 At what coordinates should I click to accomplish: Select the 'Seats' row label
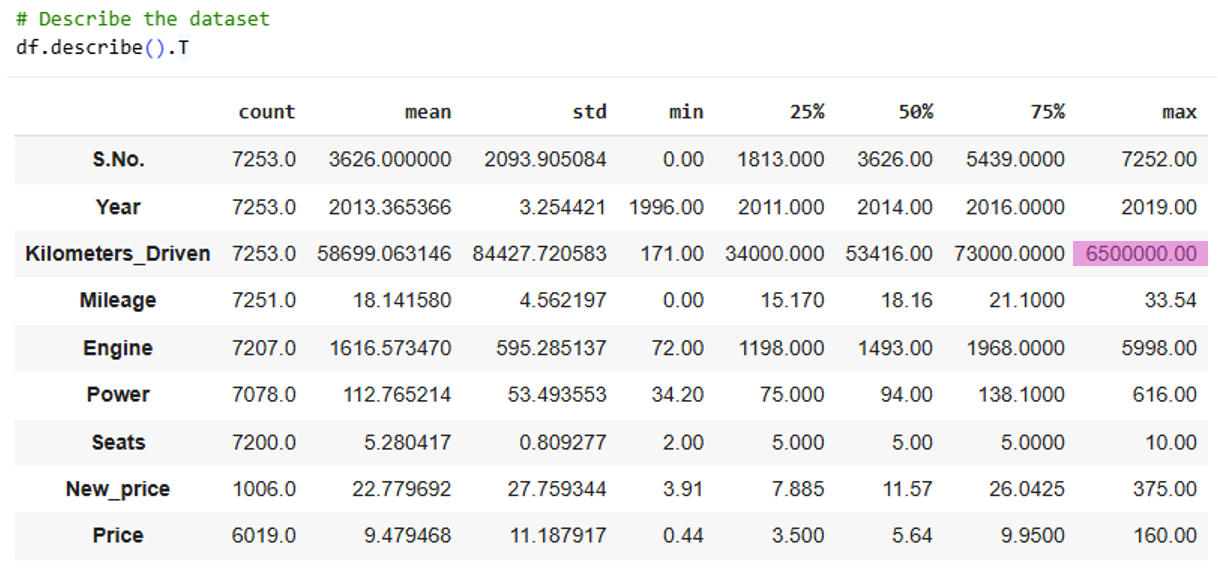tap(118, 442)
